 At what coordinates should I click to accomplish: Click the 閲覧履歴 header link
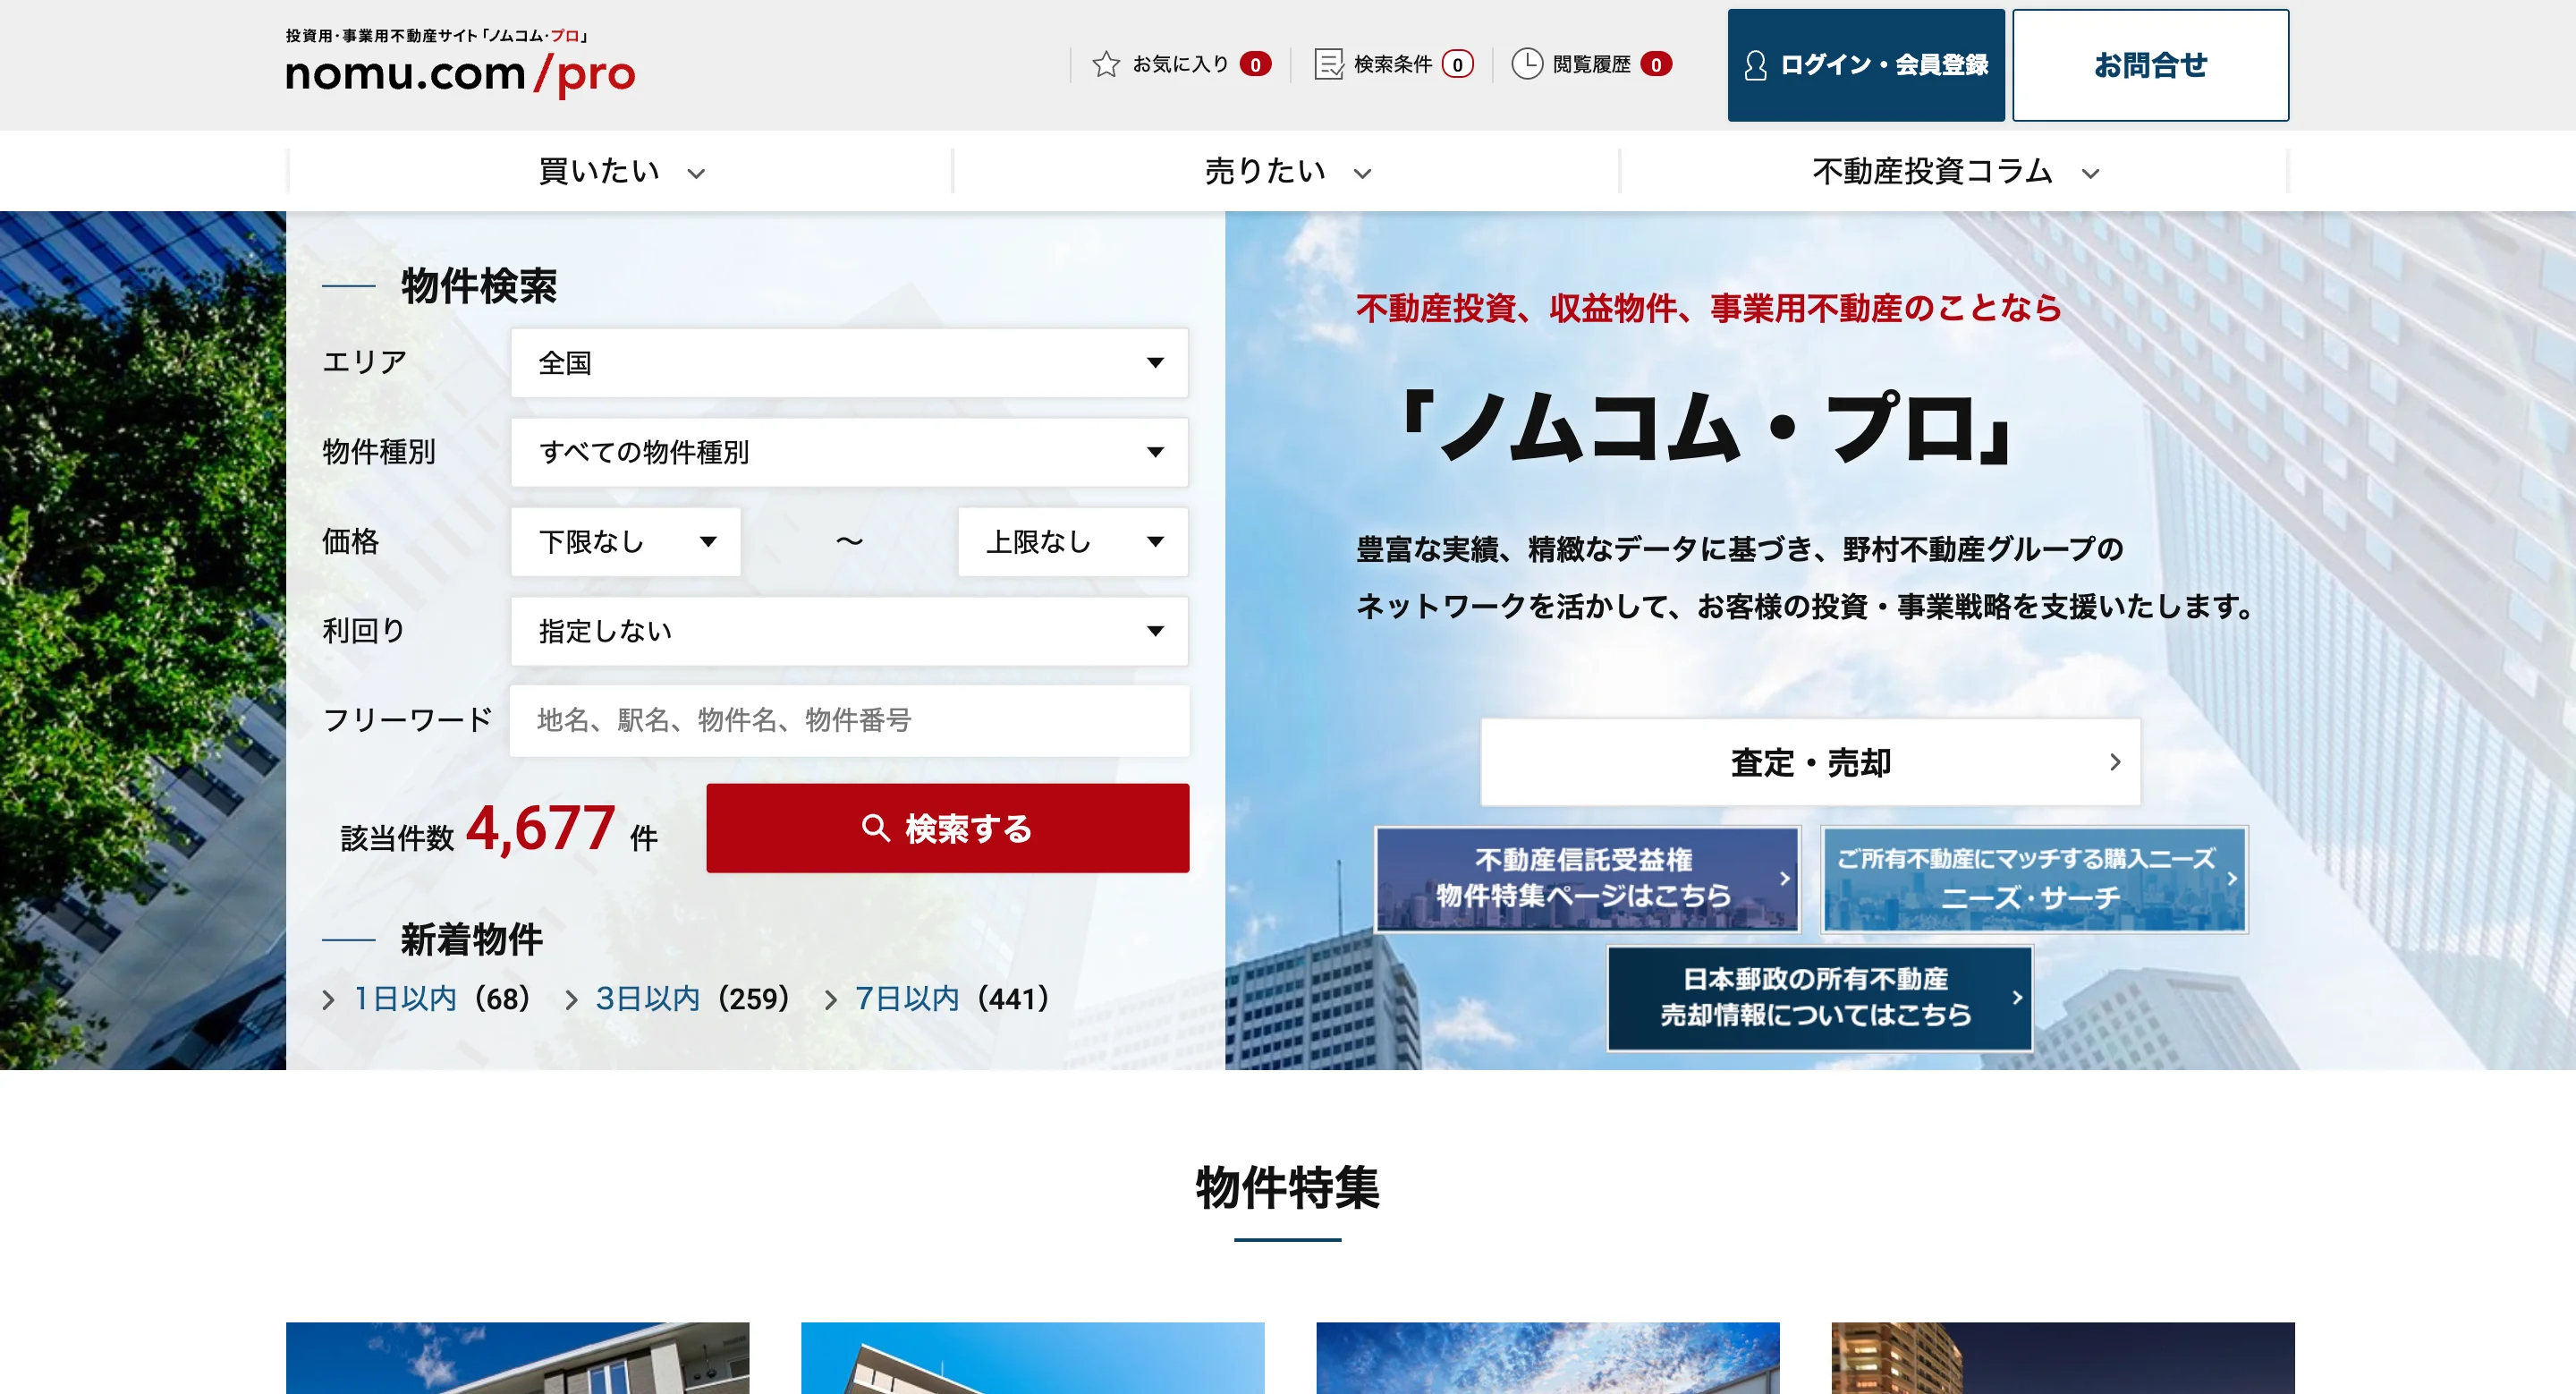pos(1591,64)
